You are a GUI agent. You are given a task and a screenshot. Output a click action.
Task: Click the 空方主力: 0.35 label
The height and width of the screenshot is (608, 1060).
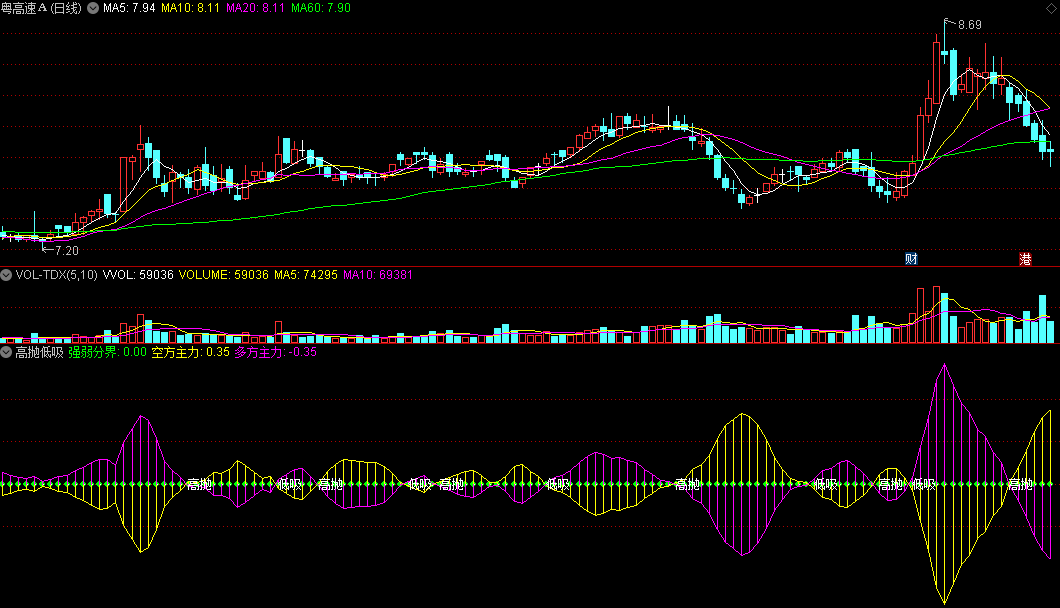point(191,352)
